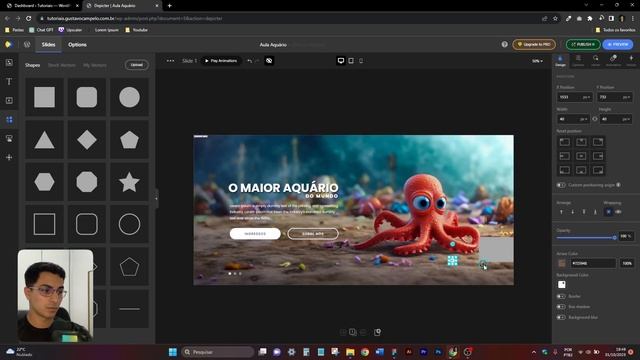Set reset position to top-left
The height and width of the screenshot is (360, 640).
(564, 142)
